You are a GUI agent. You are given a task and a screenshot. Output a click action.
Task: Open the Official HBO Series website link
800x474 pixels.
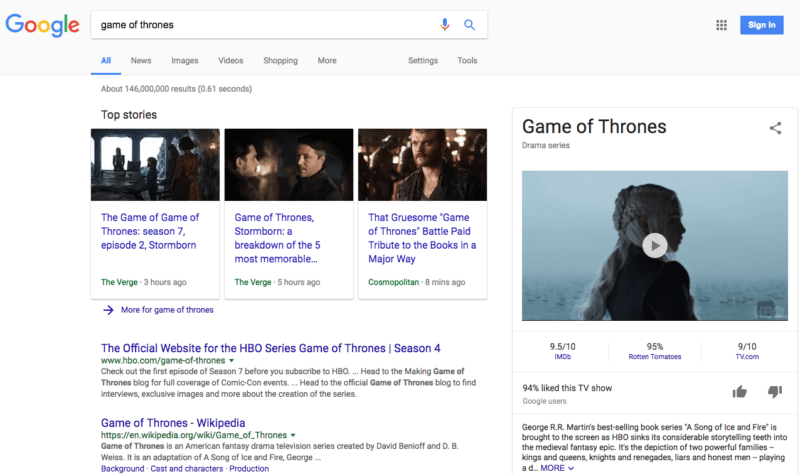pos(270,348)
